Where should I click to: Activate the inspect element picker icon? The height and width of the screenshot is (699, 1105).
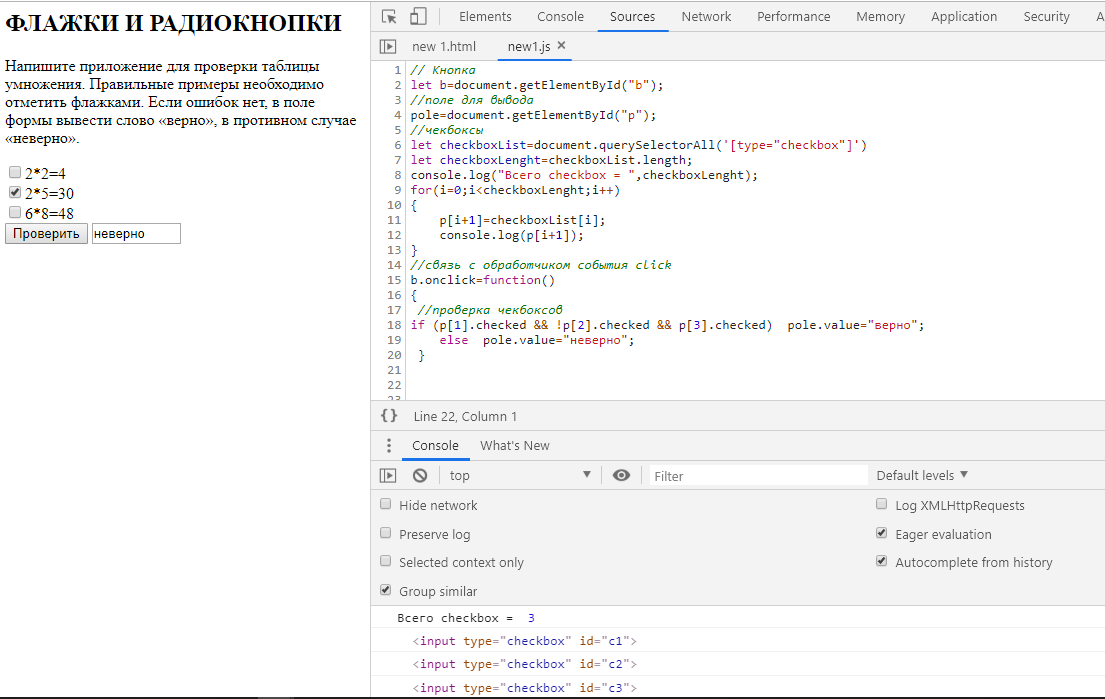pyautogui.click(x=389, y=16)
